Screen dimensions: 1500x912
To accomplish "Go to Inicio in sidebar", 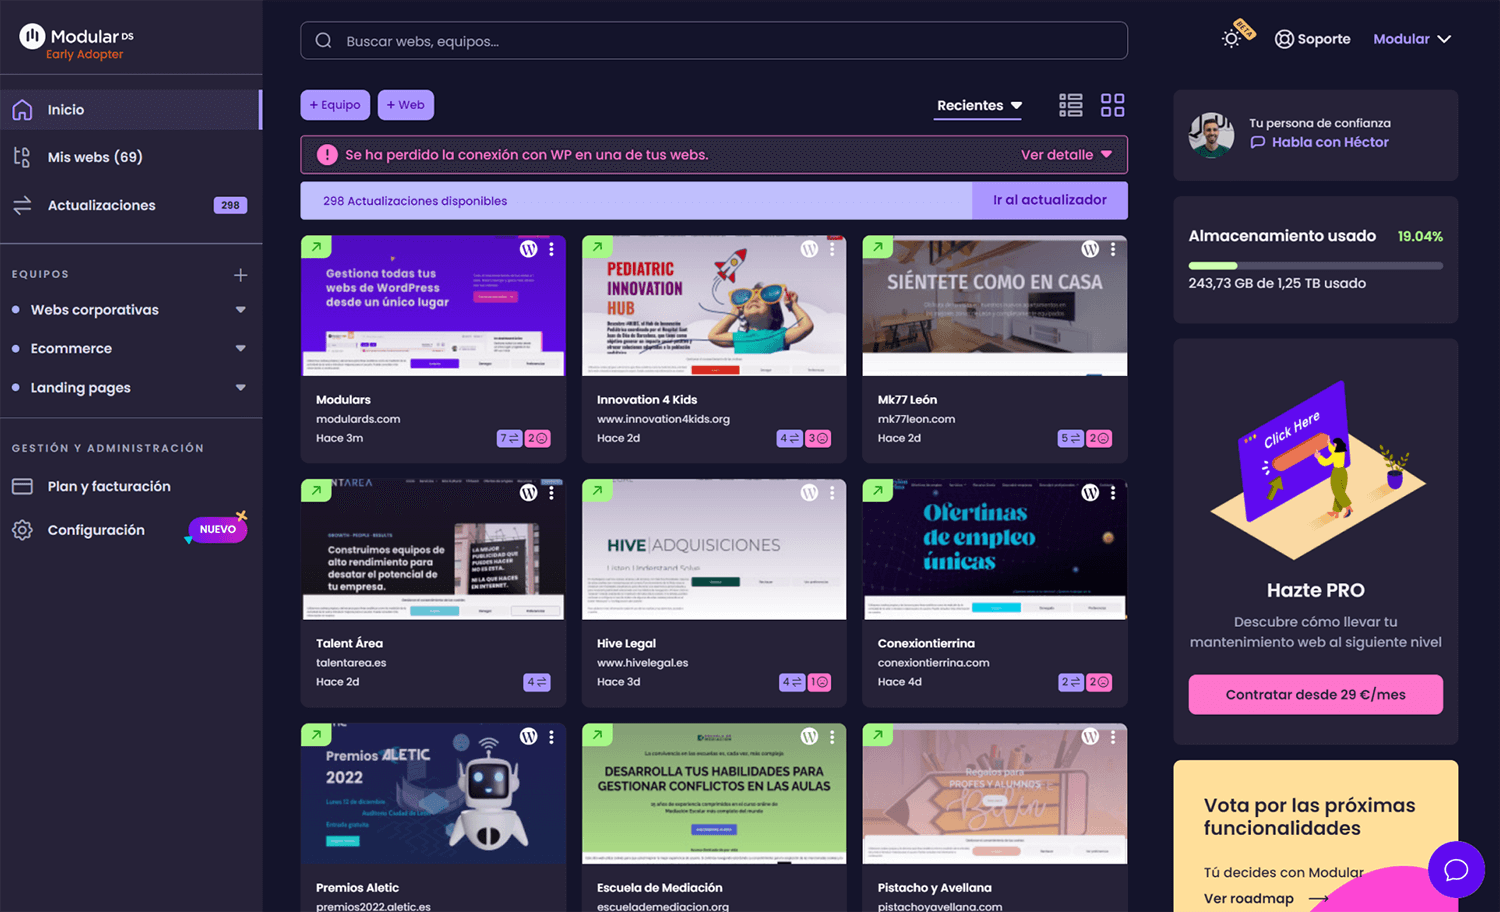I will 131,110.
